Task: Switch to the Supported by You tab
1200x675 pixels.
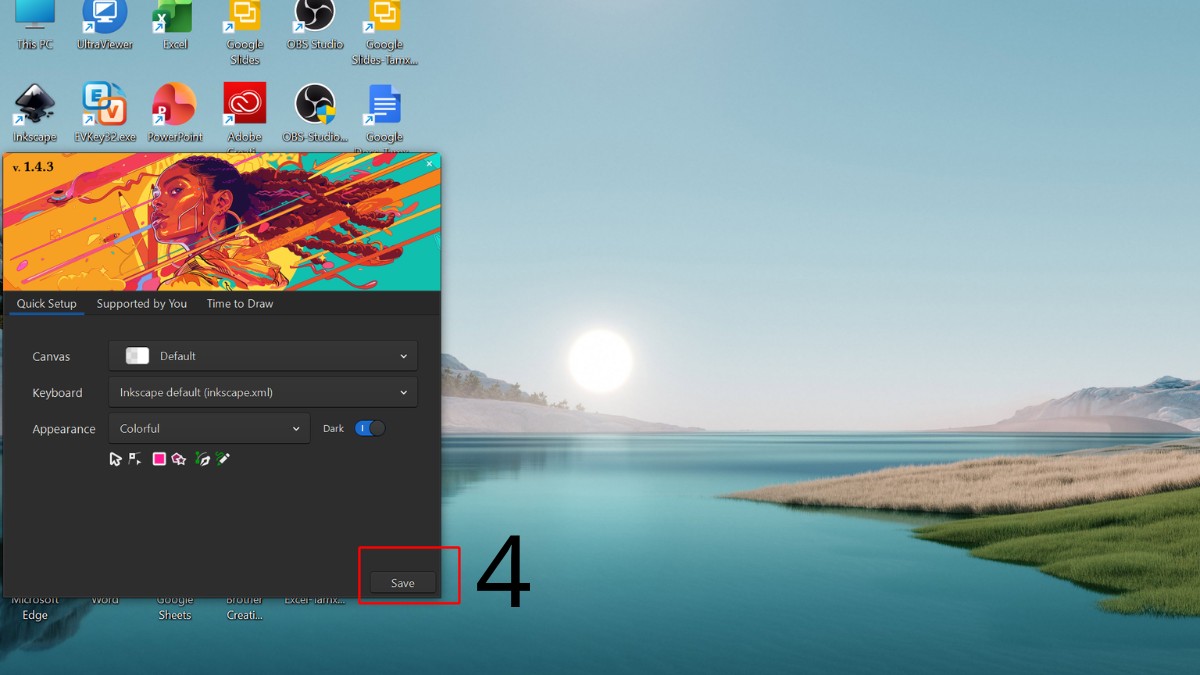Action: pos(142,303)
